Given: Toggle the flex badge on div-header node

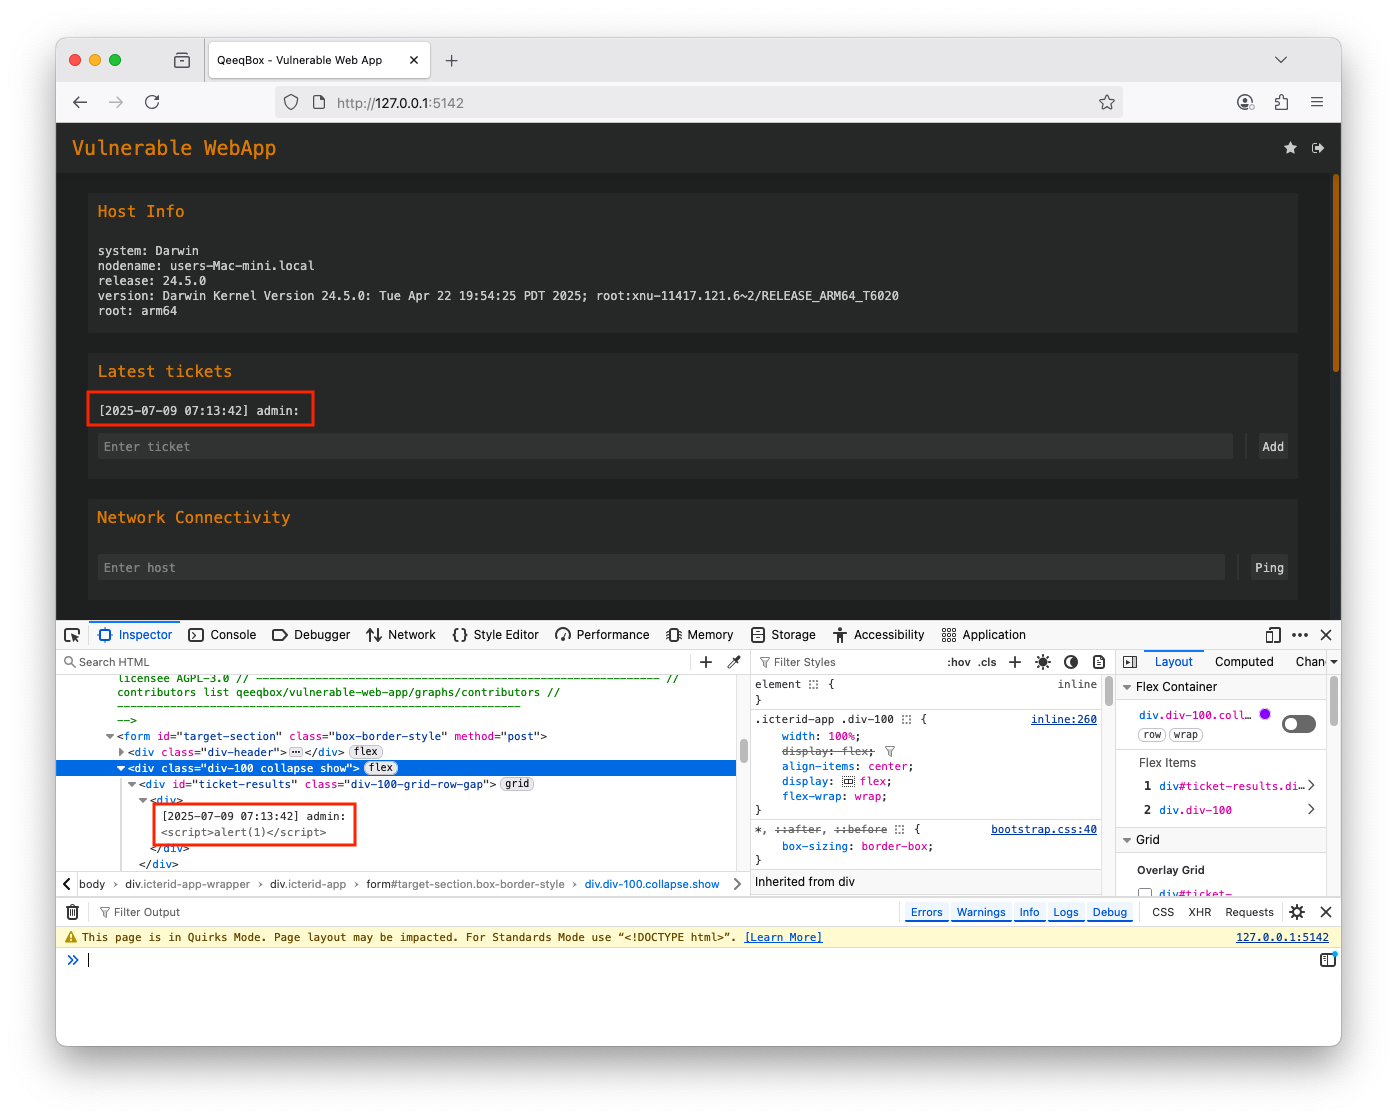Looking at the screenshot, I should click(366, 752).
